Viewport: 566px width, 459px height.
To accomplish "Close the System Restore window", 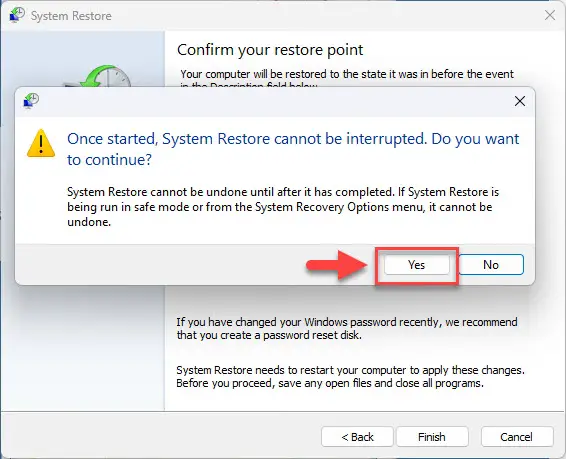I will pos(550,15).
